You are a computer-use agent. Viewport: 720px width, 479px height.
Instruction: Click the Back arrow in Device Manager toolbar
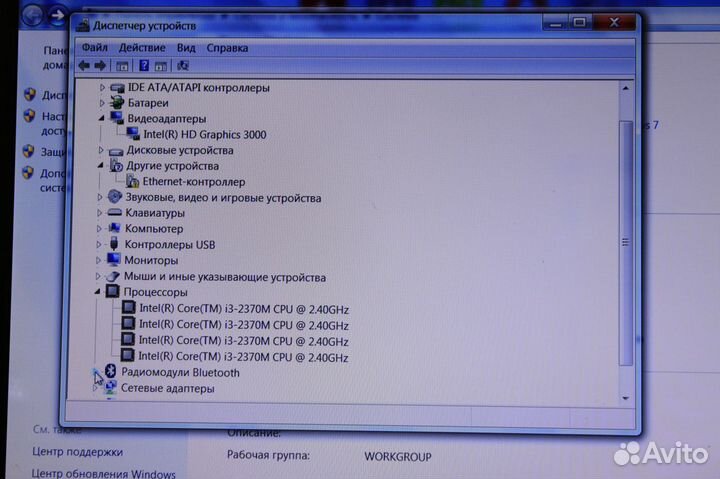click(x=84, y=66)
